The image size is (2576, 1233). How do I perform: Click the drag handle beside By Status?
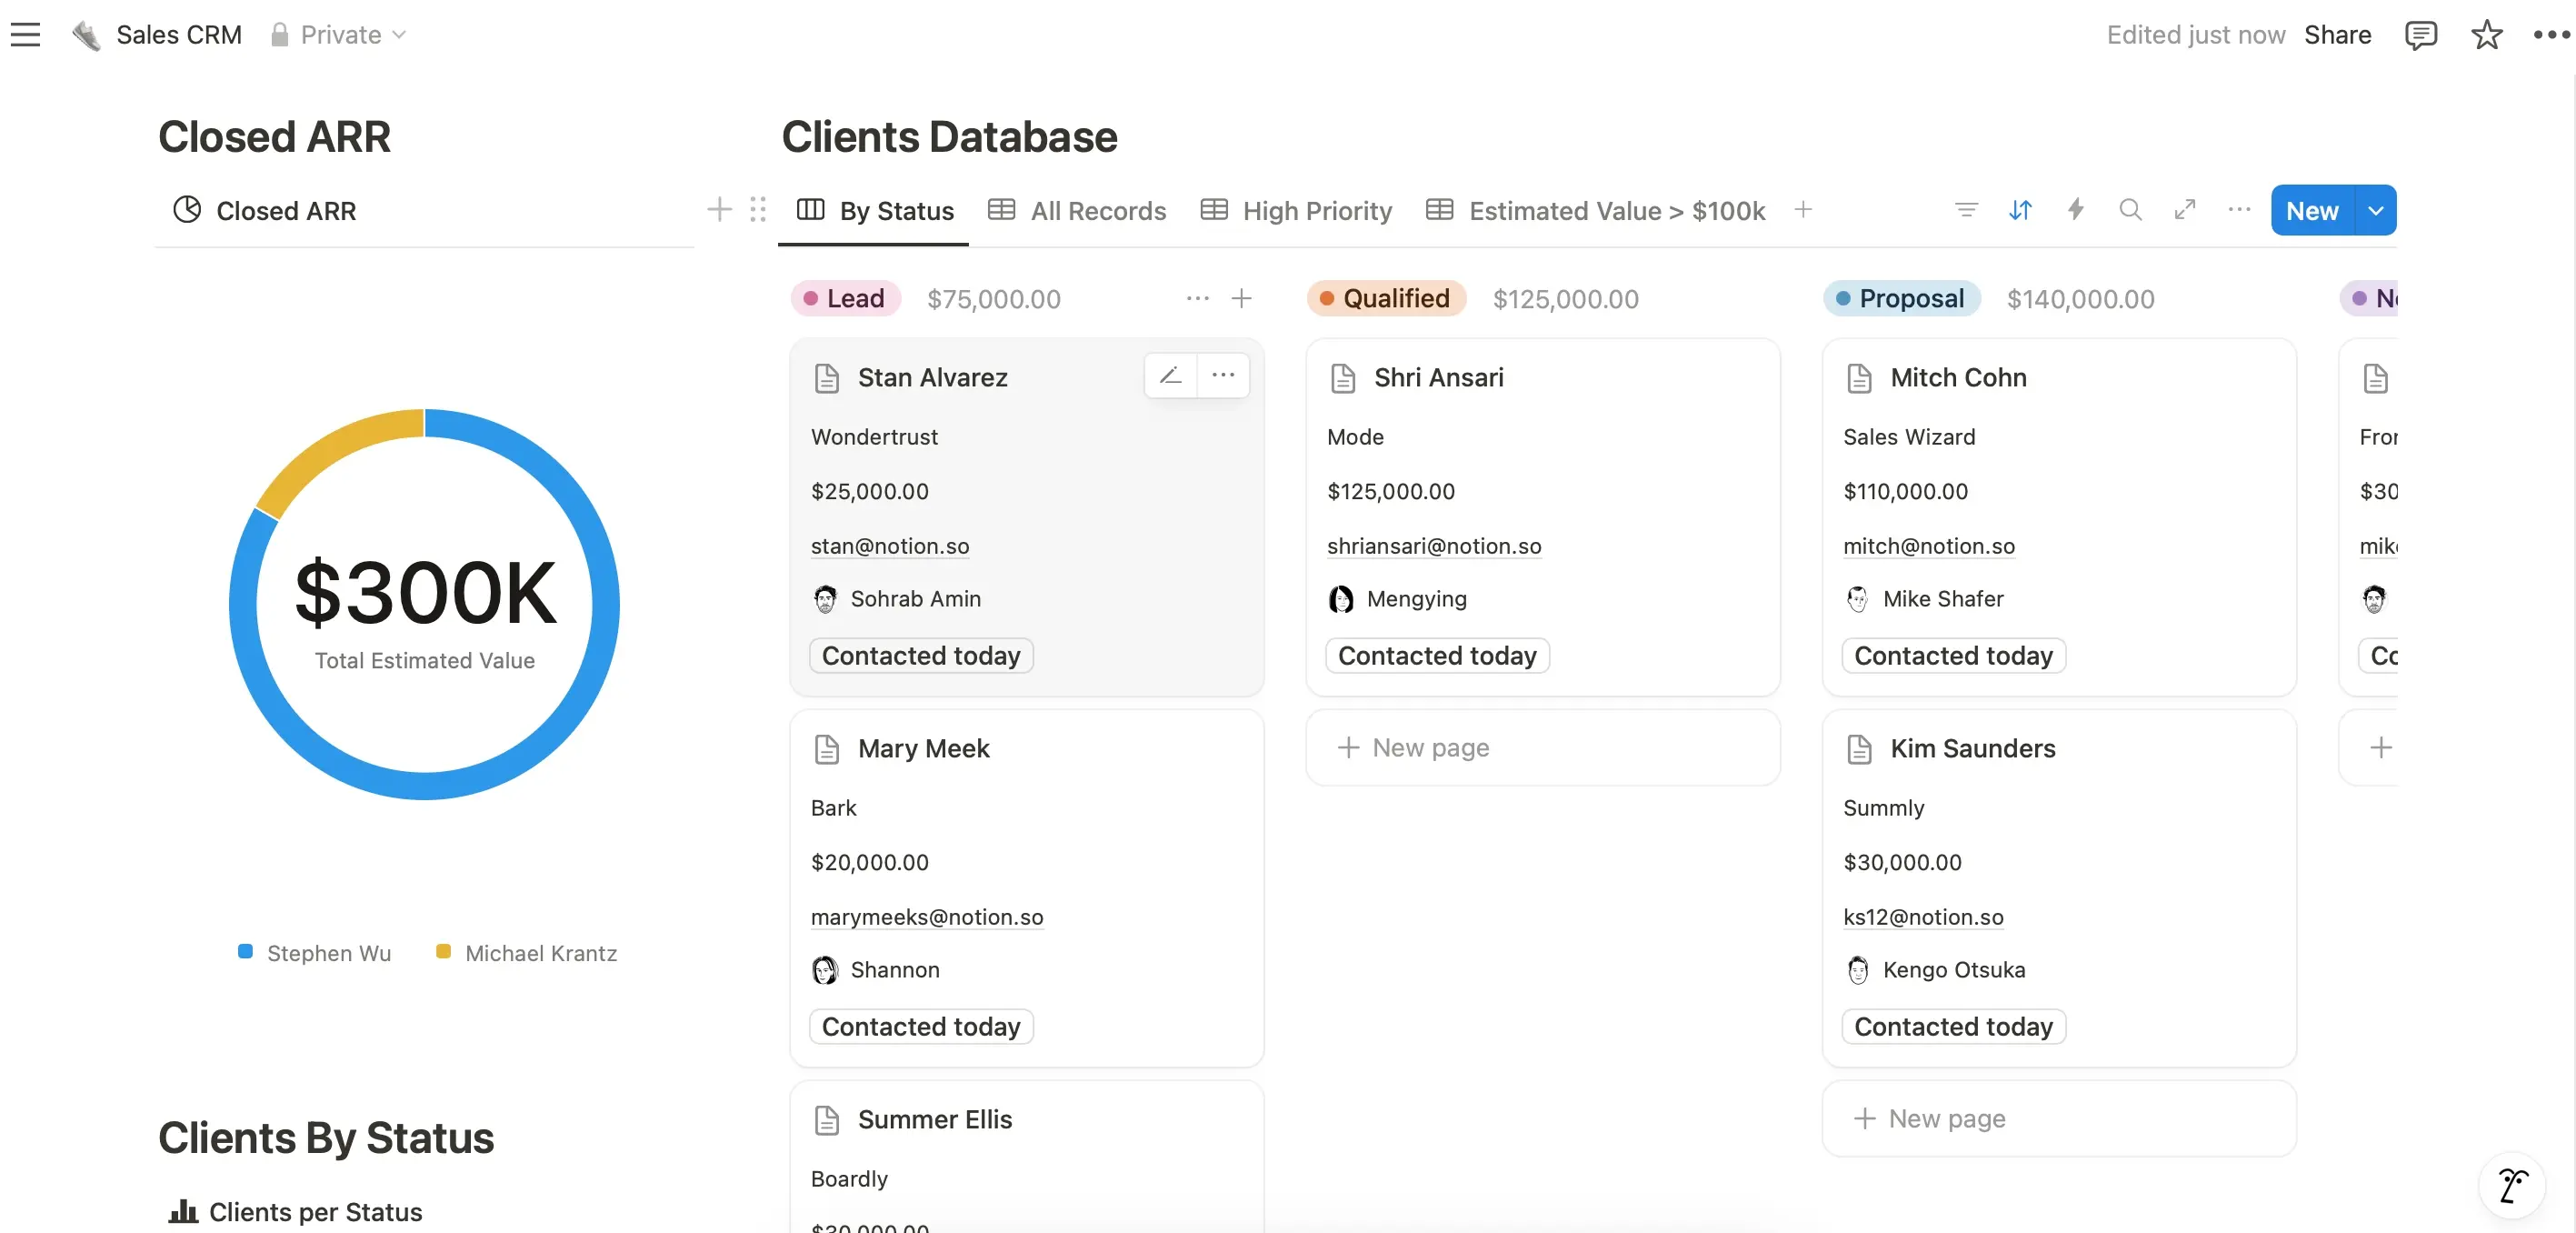pyautogui.click(x=758, y=210)
